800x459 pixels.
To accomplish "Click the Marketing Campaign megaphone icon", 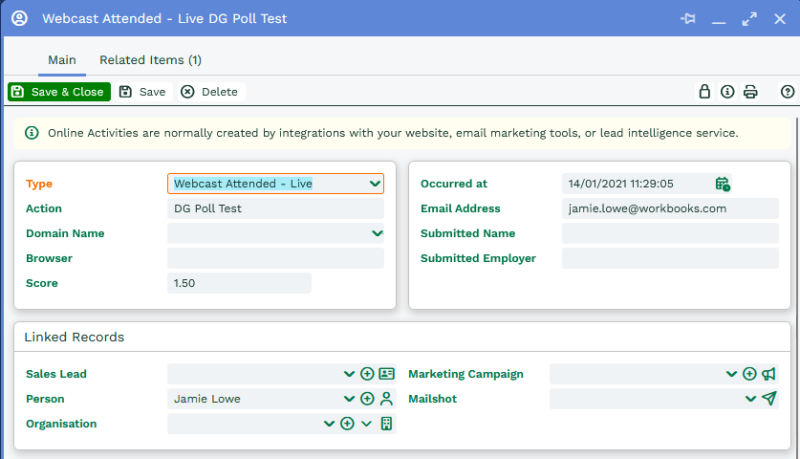I will pos(768,374).
